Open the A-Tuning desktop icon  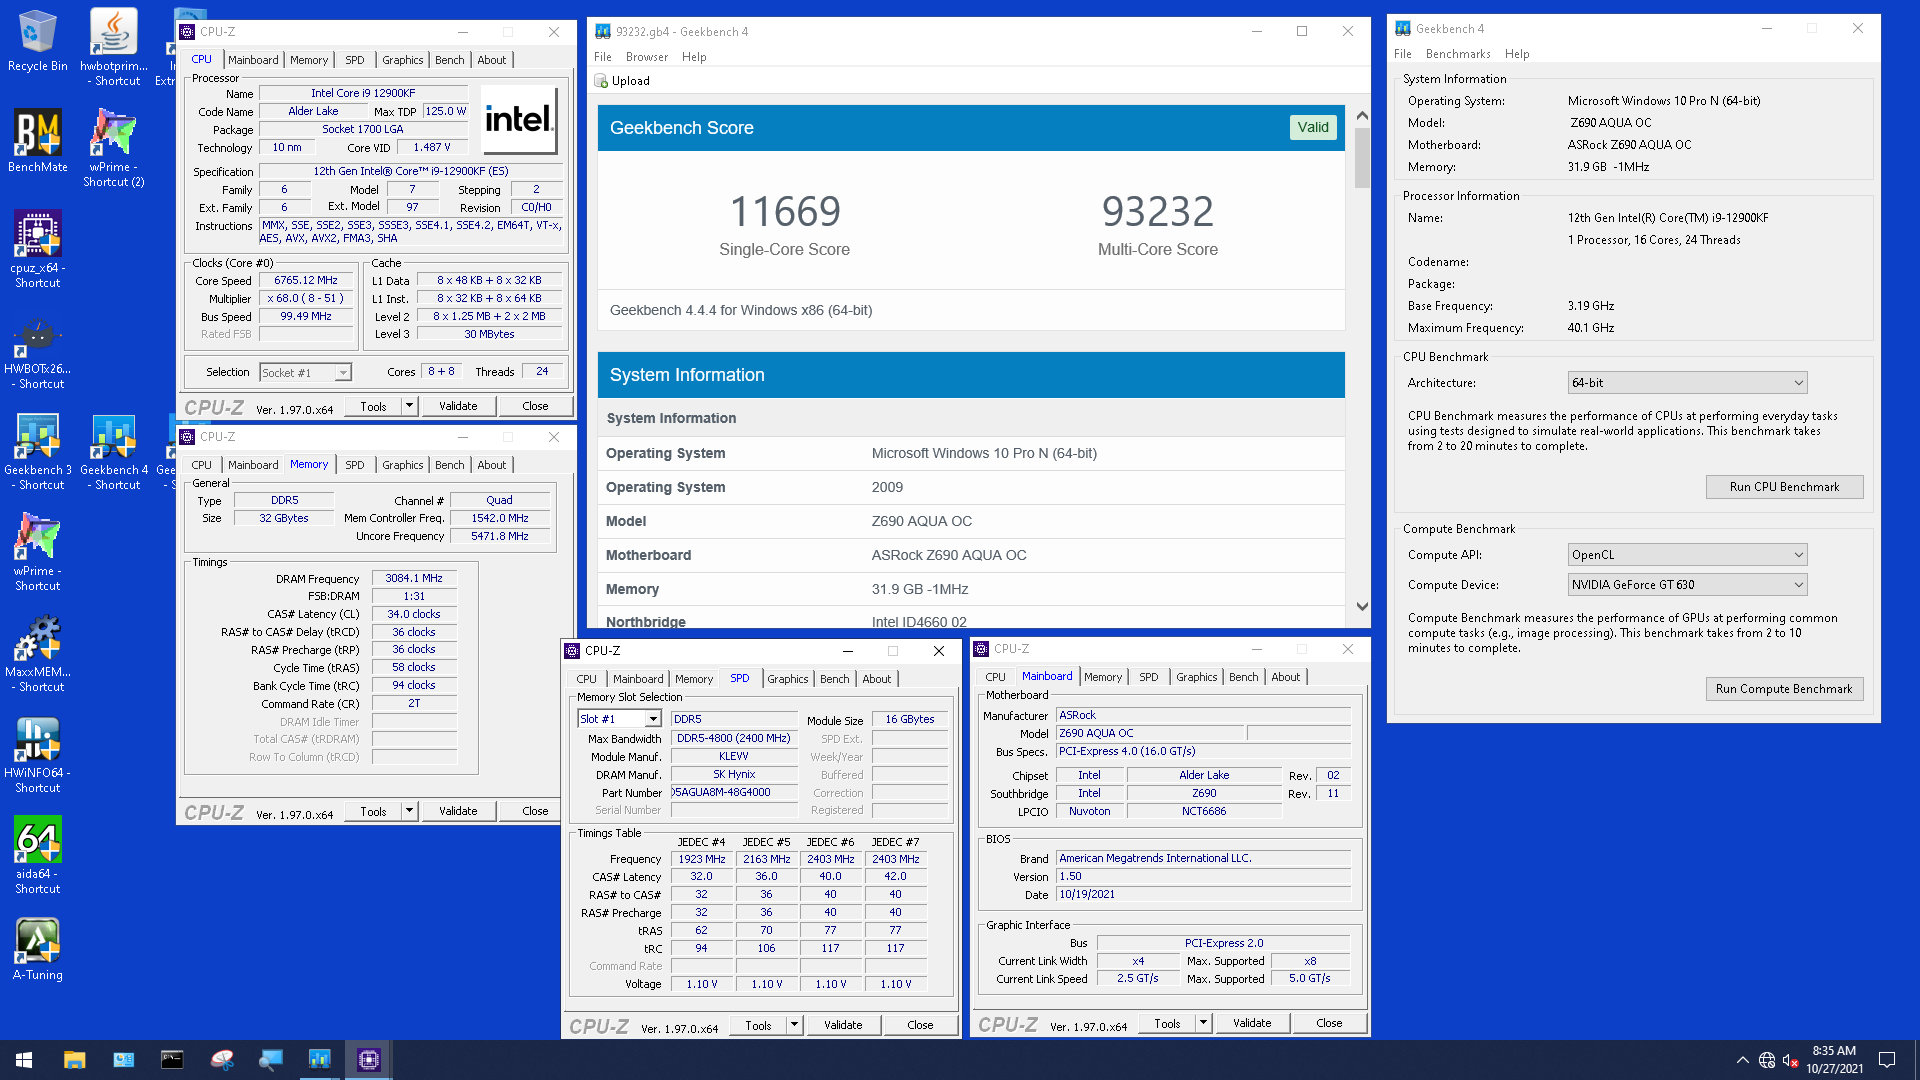tap(37, 949)
